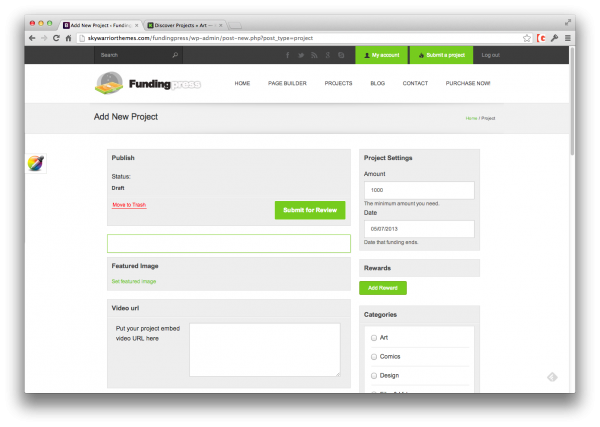Switch to Add New Project tab

(x=100, y=25)
